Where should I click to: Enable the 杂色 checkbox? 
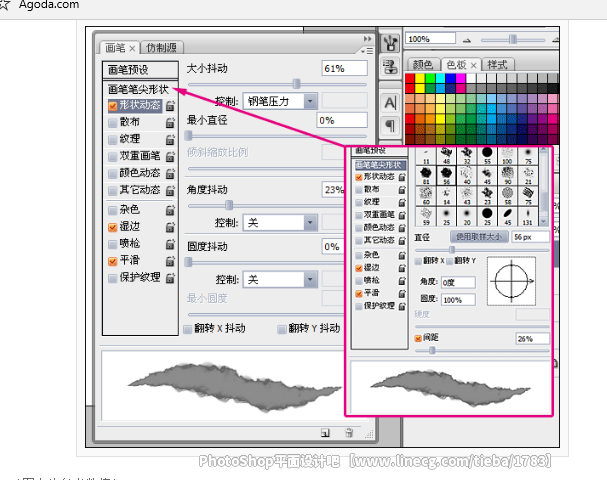click(x=113, y=210)
